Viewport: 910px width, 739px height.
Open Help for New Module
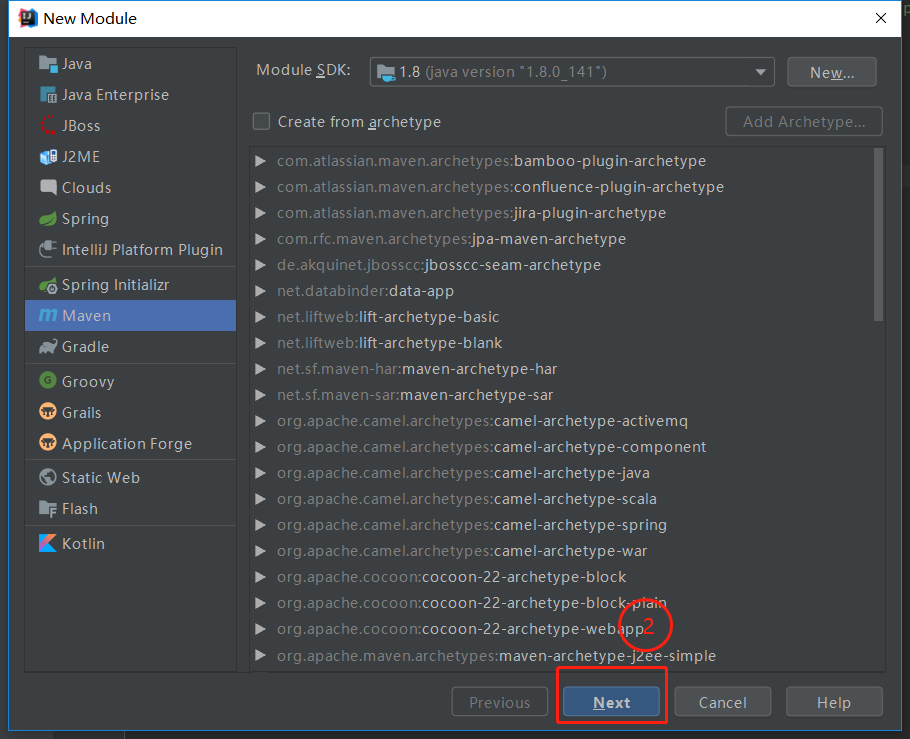tap(834, 702)
